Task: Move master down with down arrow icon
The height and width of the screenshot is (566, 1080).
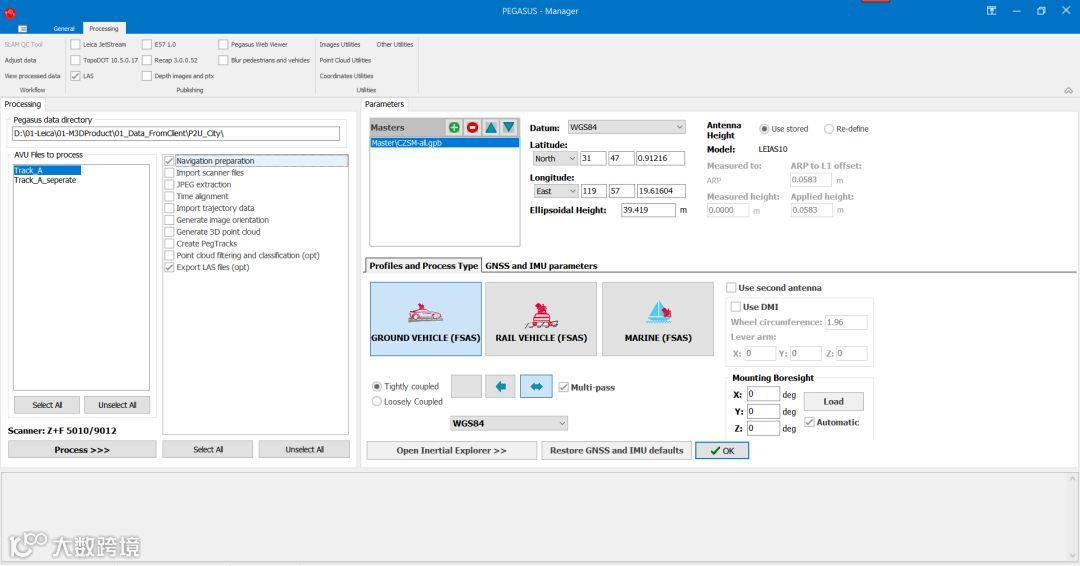Action: pyautogui.click(x=508, y=127)
